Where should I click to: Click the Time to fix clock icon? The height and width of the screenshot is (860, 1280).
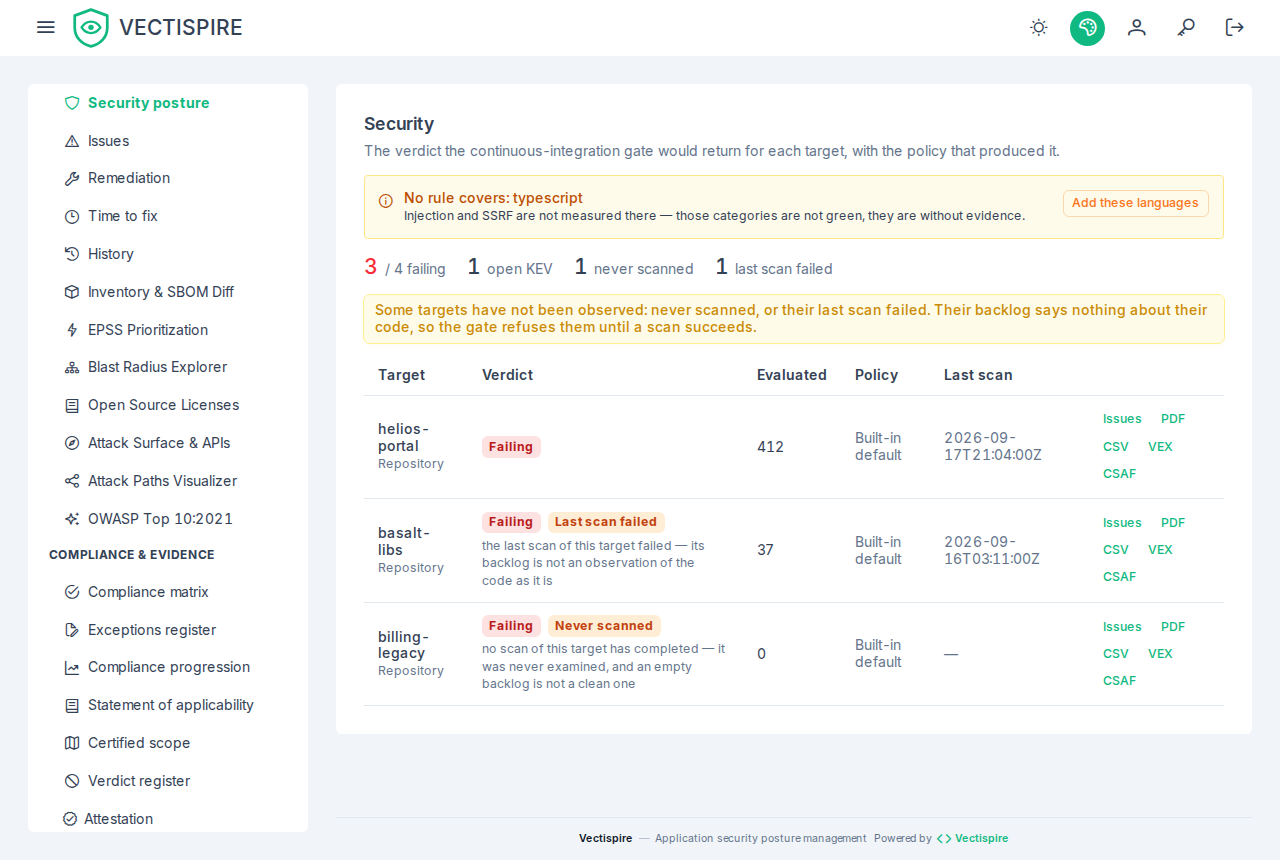point(72,217)
